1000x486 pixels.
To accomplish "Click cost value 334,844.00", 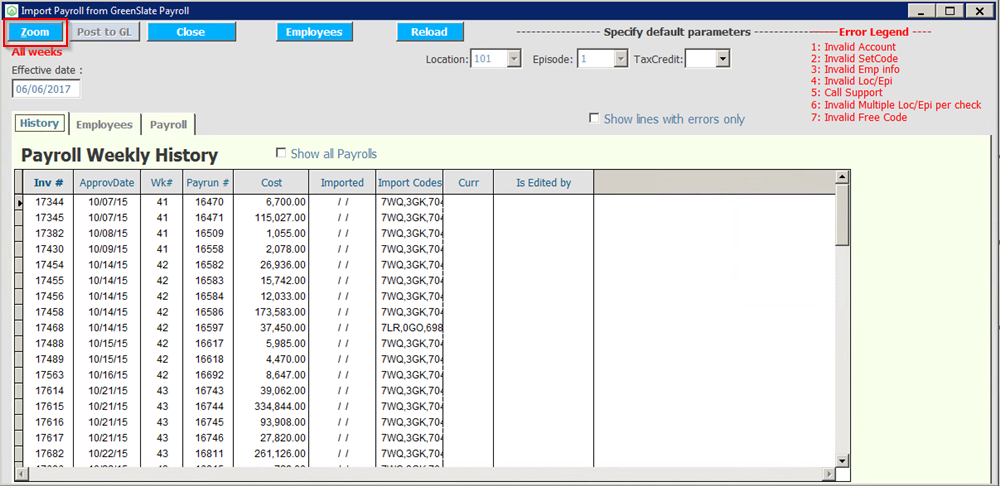I will [279, 406].
